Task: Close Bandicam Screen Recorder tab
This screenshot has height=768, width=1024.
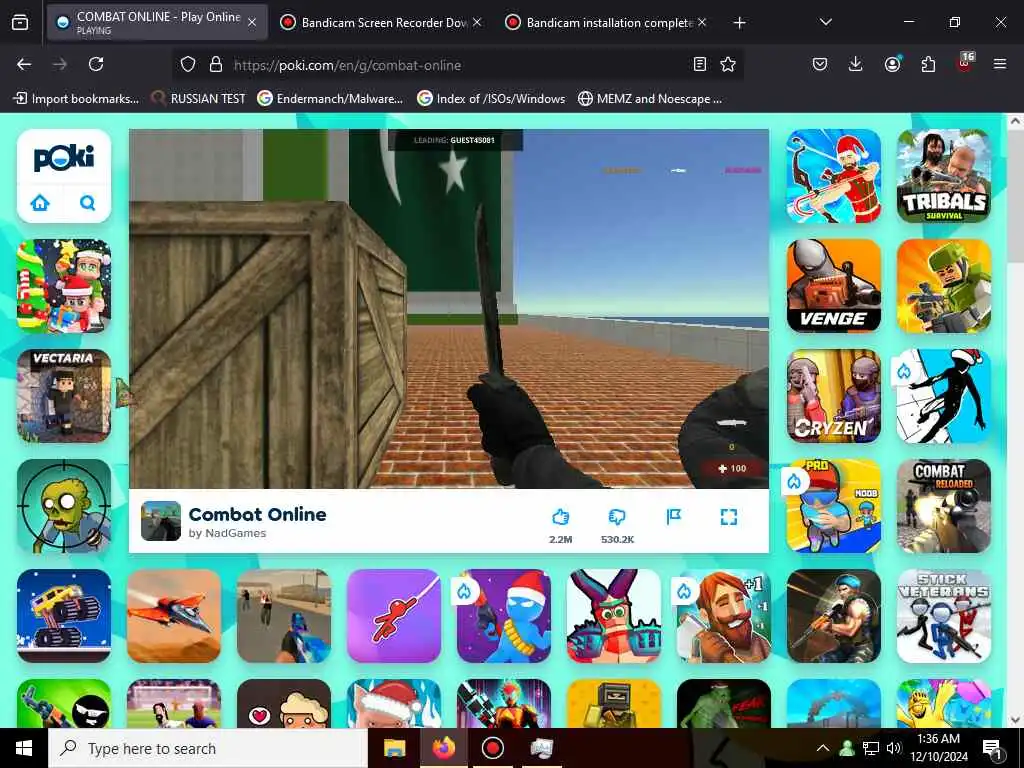Action: click(x=477, y=22)
